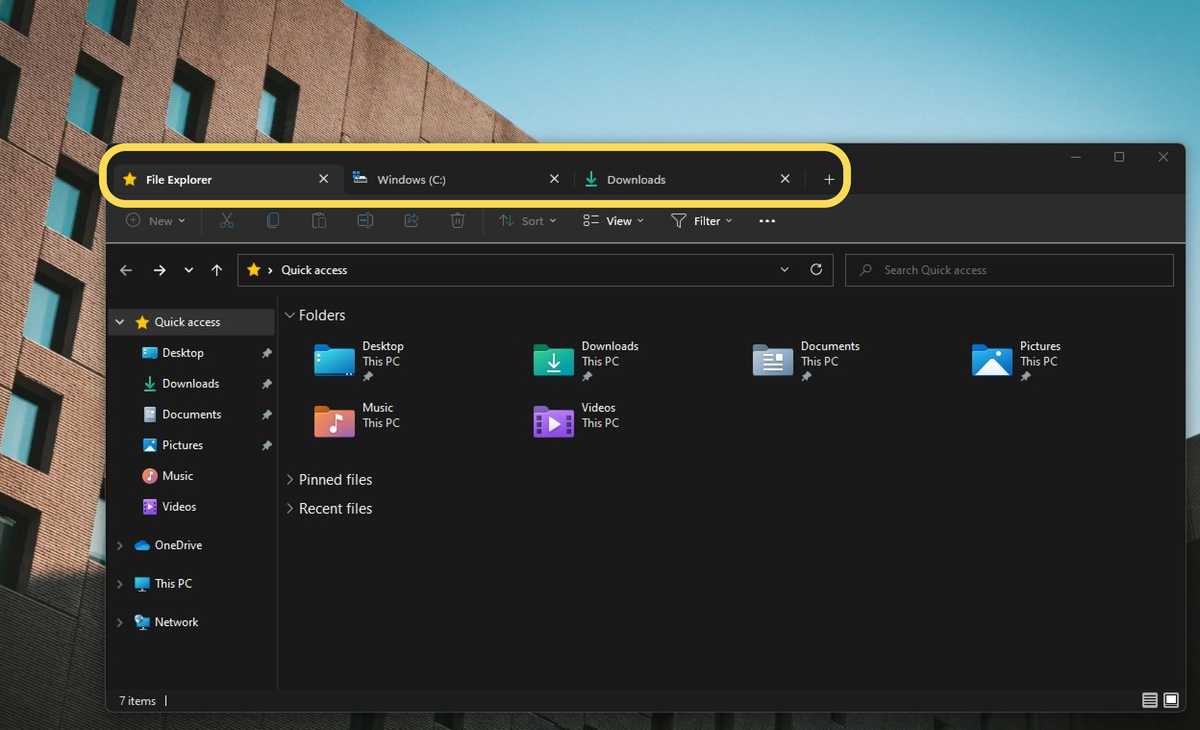Click the Copy icon in toolbar
Screen dimensions: 1200x730
[x=272, y=221]
